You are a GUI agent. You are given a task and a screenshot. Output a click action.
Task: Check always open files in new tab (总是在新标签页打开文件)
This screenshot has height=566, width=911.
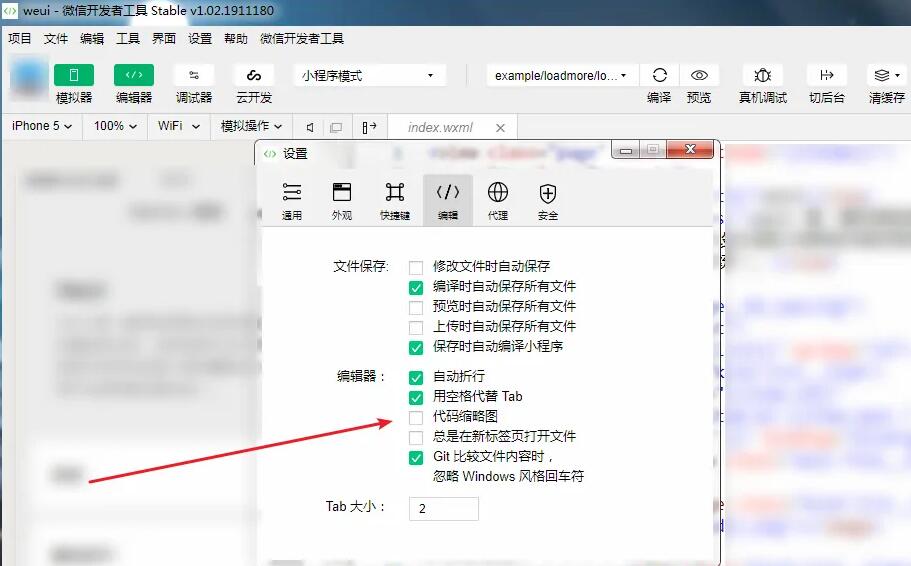click(416, 437)
